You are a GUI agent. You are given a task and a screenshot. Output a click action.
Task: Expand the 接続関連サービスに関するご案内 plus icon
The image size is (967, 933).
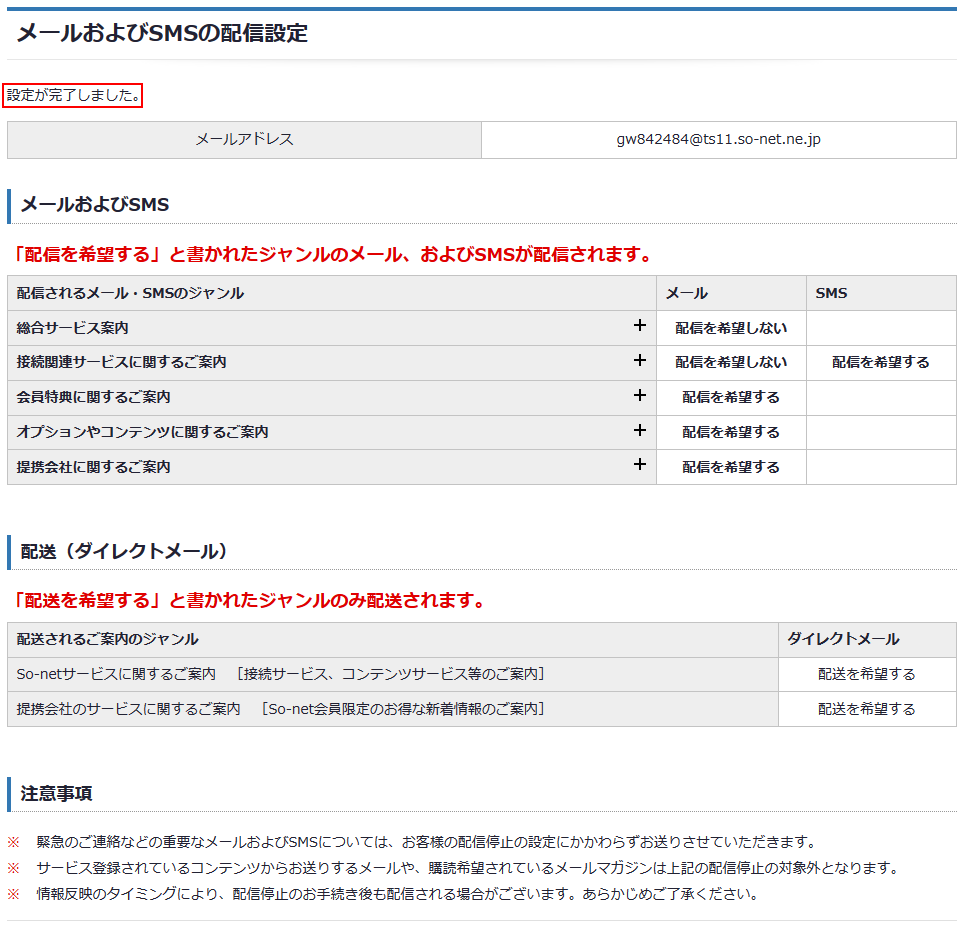pyautogui.click(x=640, y=361)
